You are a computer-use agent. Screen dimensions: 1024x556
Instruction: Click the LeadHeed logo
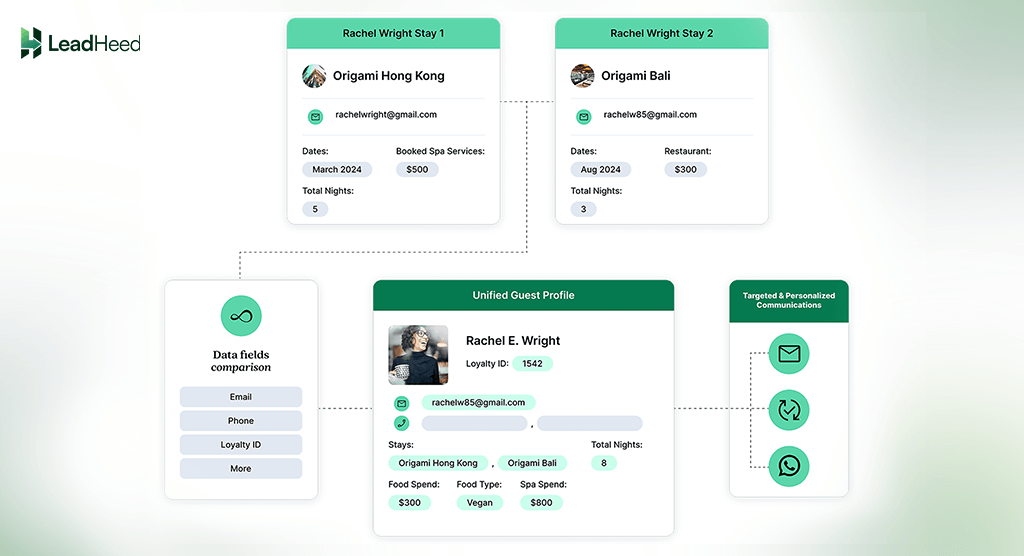point(80,43)
